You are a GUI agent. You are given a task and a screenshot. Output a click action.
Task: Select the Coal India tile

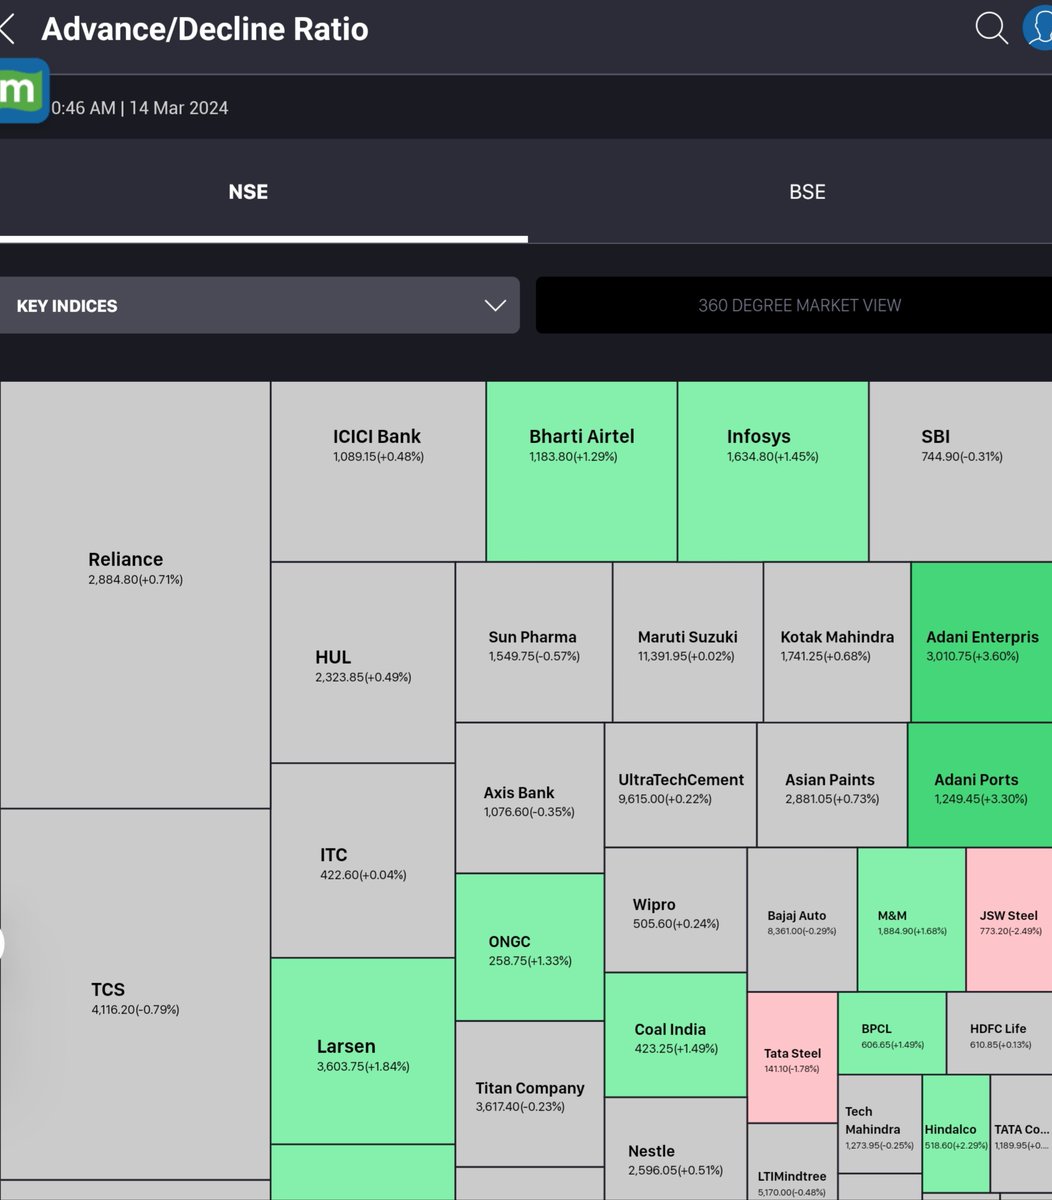[x=675, y=1035]
